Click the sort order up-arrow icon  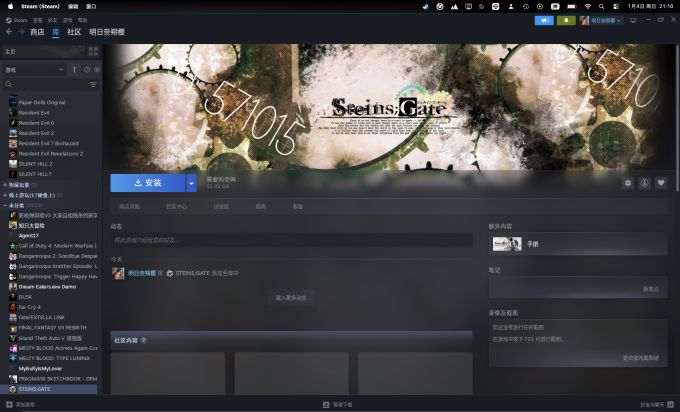(75, 69)
